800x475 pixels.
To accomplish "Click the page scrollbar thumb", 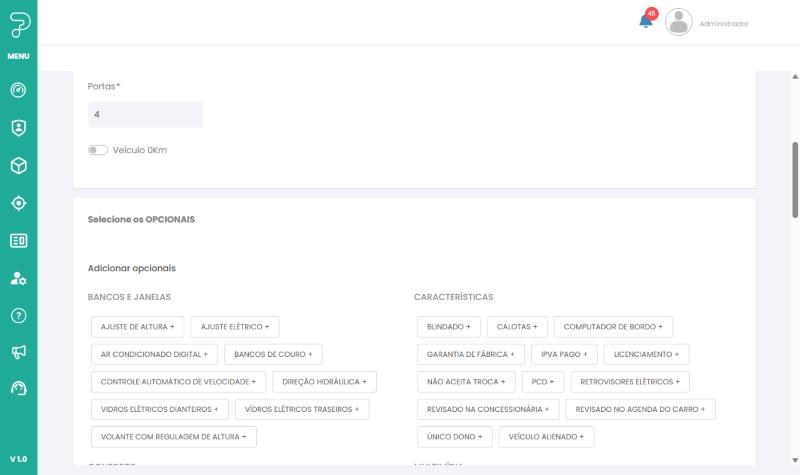I will [x=795, y=180].
